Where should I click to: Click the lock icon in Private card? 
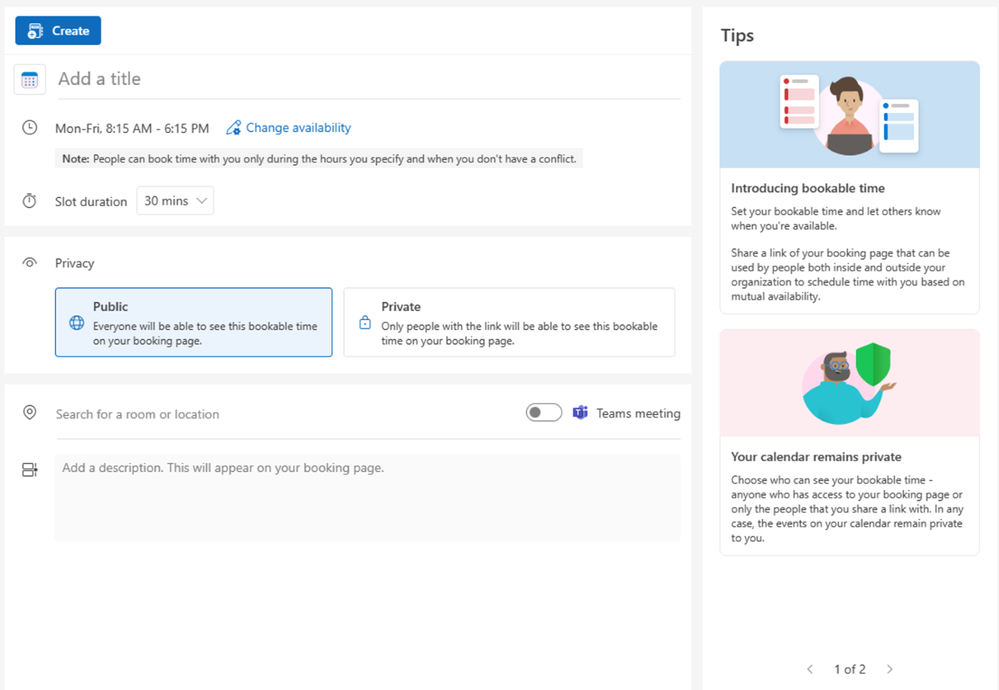pyautogui.click(x=365, y=322)
